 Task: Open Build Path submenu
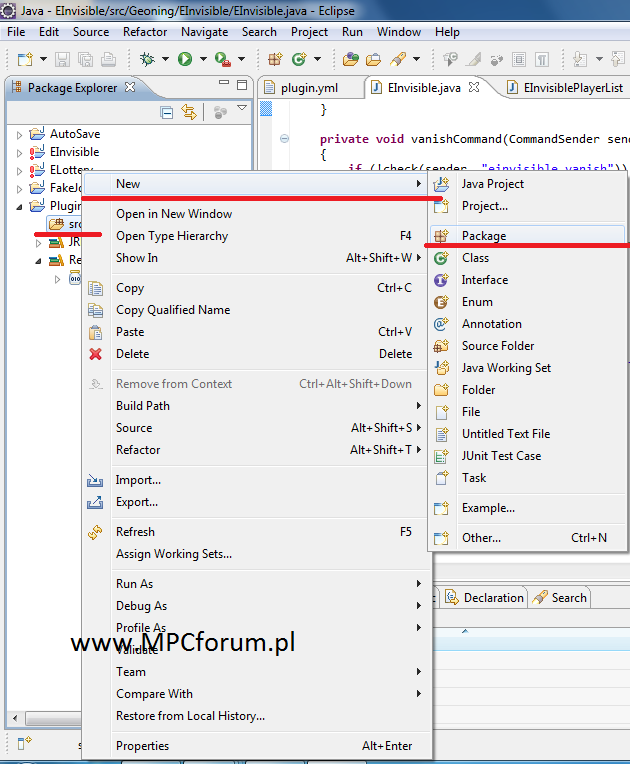click(x=257, y=406)
